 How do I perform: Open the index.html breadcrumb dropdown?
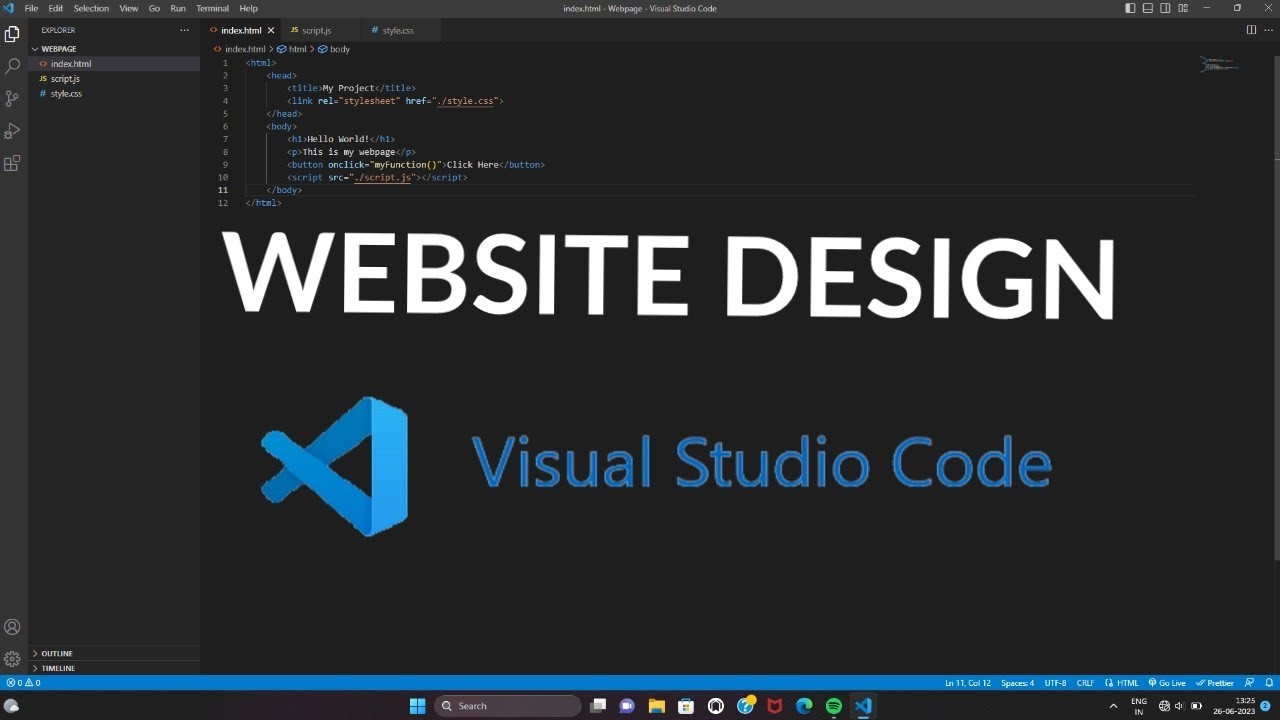click(x=240, y=49)
